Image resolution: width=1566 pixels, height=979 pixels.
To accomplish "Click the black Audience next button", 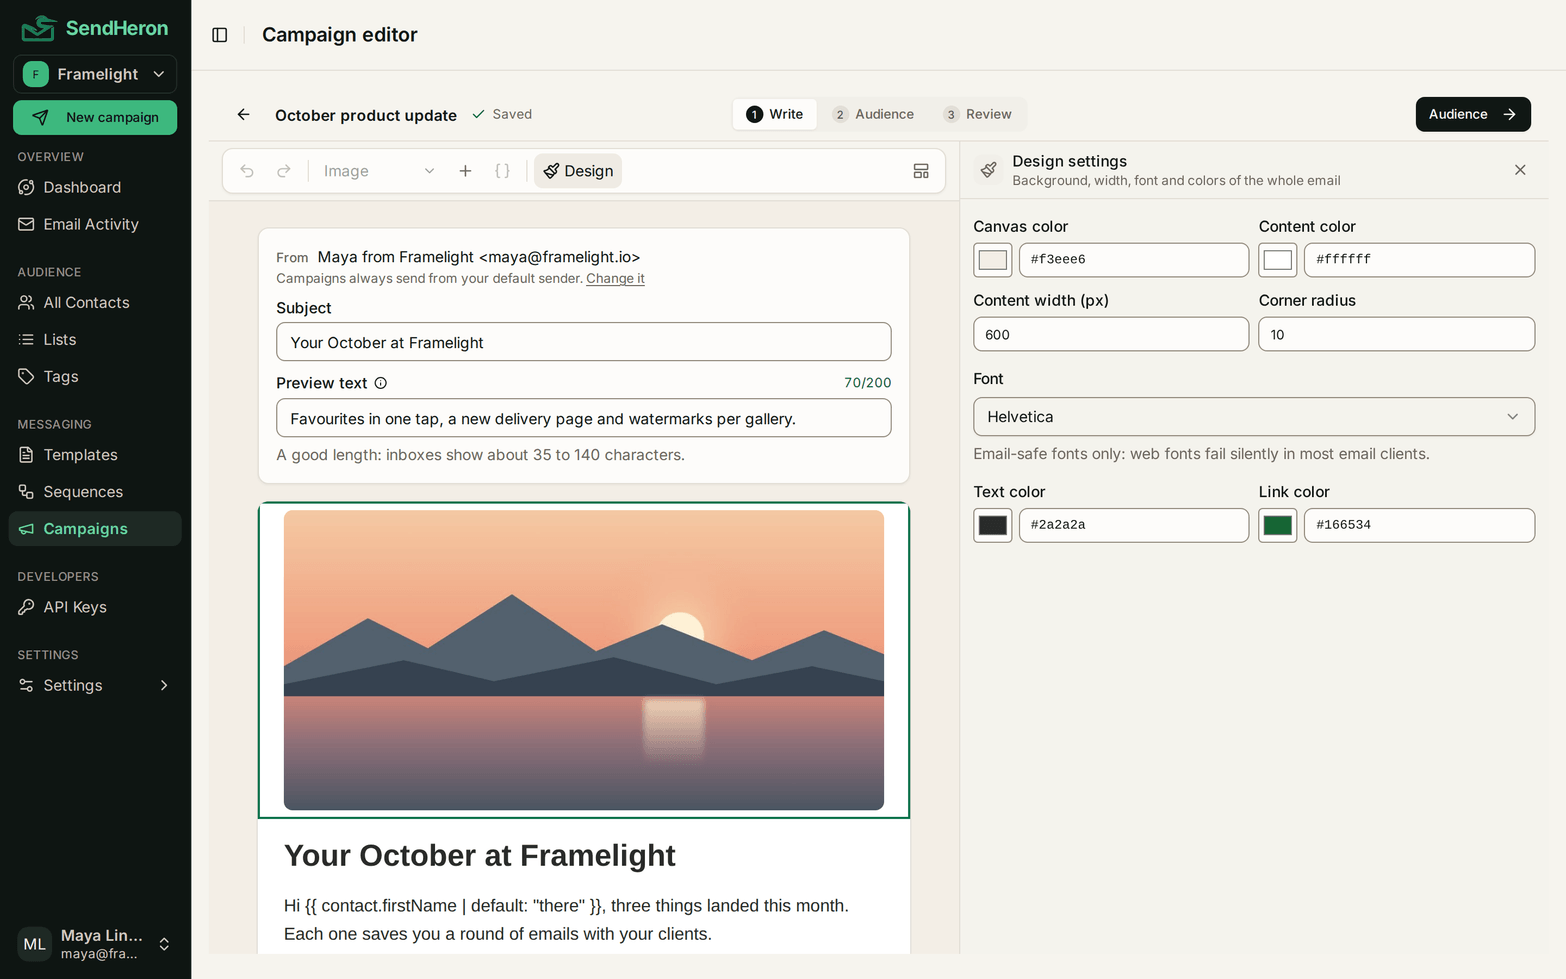I will [x=1473, y=114].
